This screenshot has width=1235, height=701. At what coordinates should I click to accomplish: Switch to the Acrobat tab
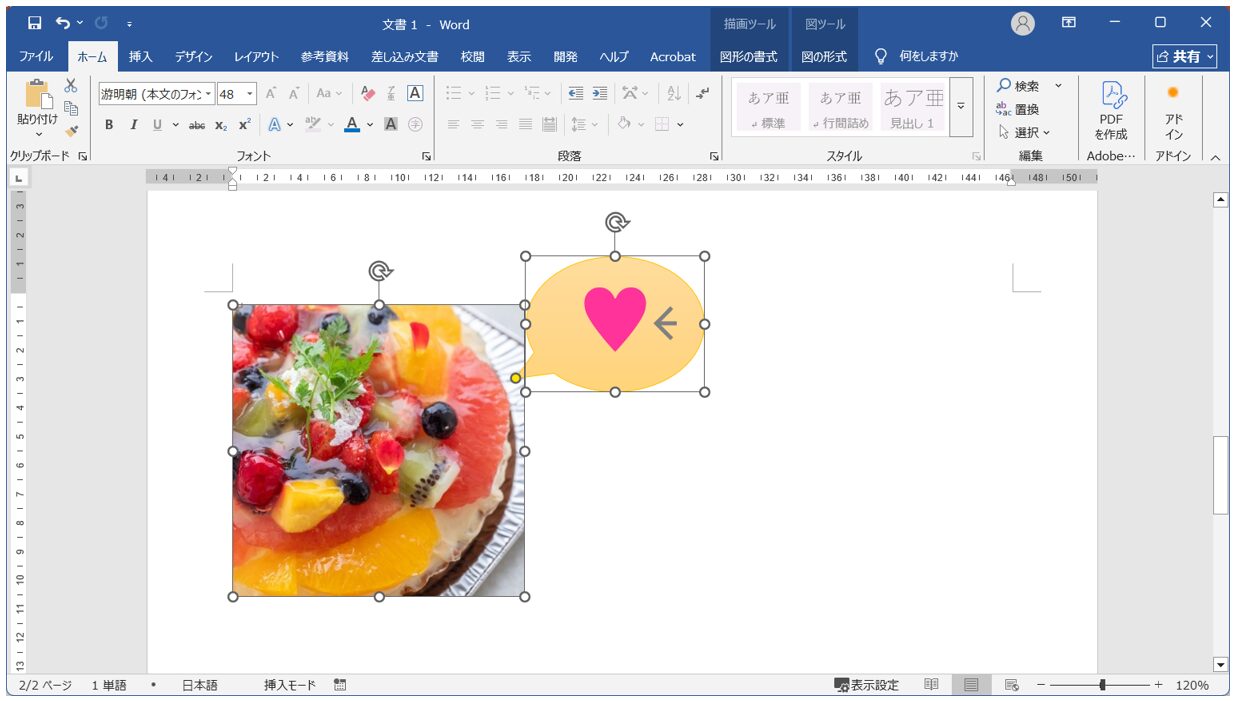pos(673,57)
